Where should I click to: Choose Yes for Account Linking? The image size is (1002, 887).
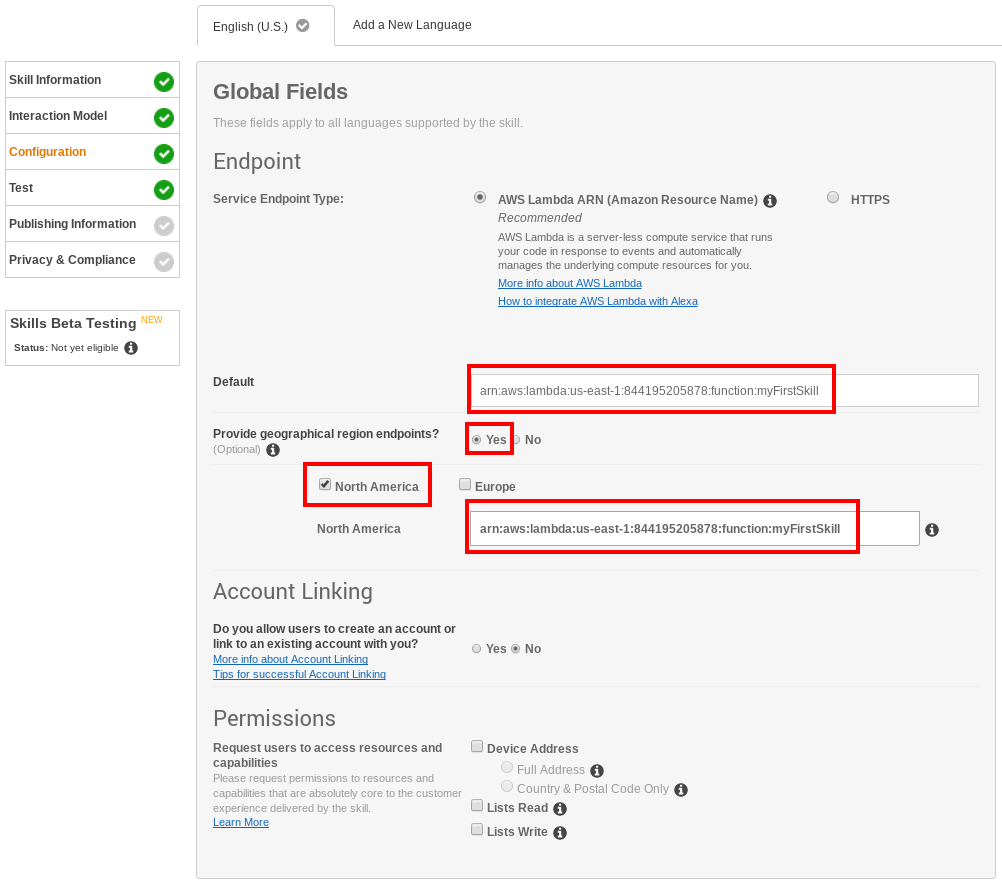[x=477, y=649]
